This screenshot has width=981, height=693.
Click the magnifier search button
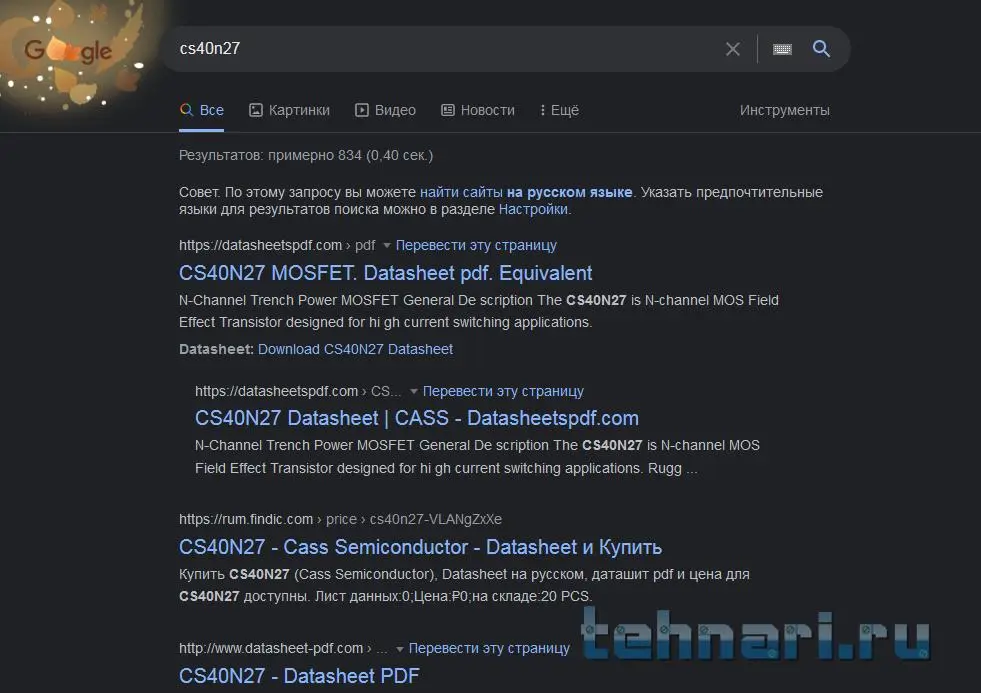821,49
